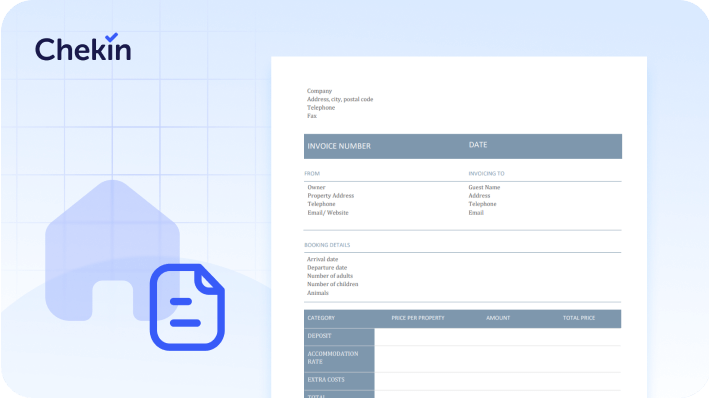
Task: Click the INVOICING TO label
Action: [x=486, y=174]
